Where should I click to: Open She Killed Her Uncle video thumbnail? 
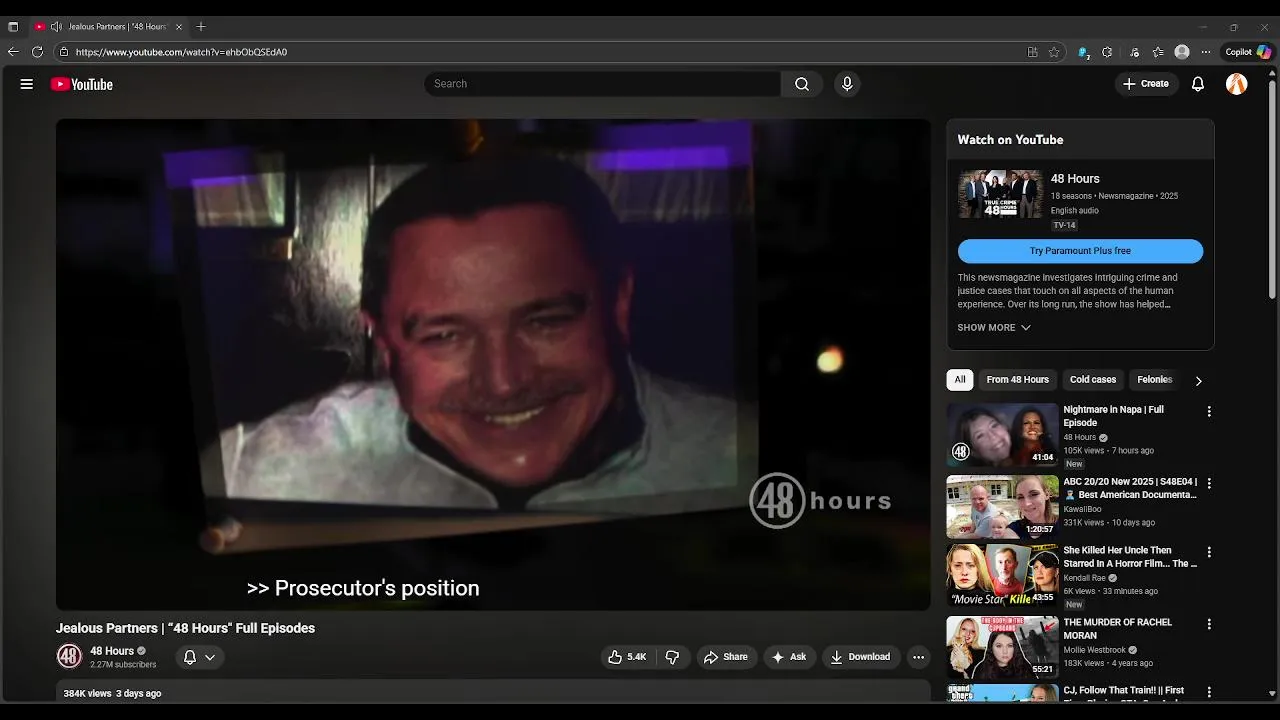pyautogui.click(x=1002, y=576)
